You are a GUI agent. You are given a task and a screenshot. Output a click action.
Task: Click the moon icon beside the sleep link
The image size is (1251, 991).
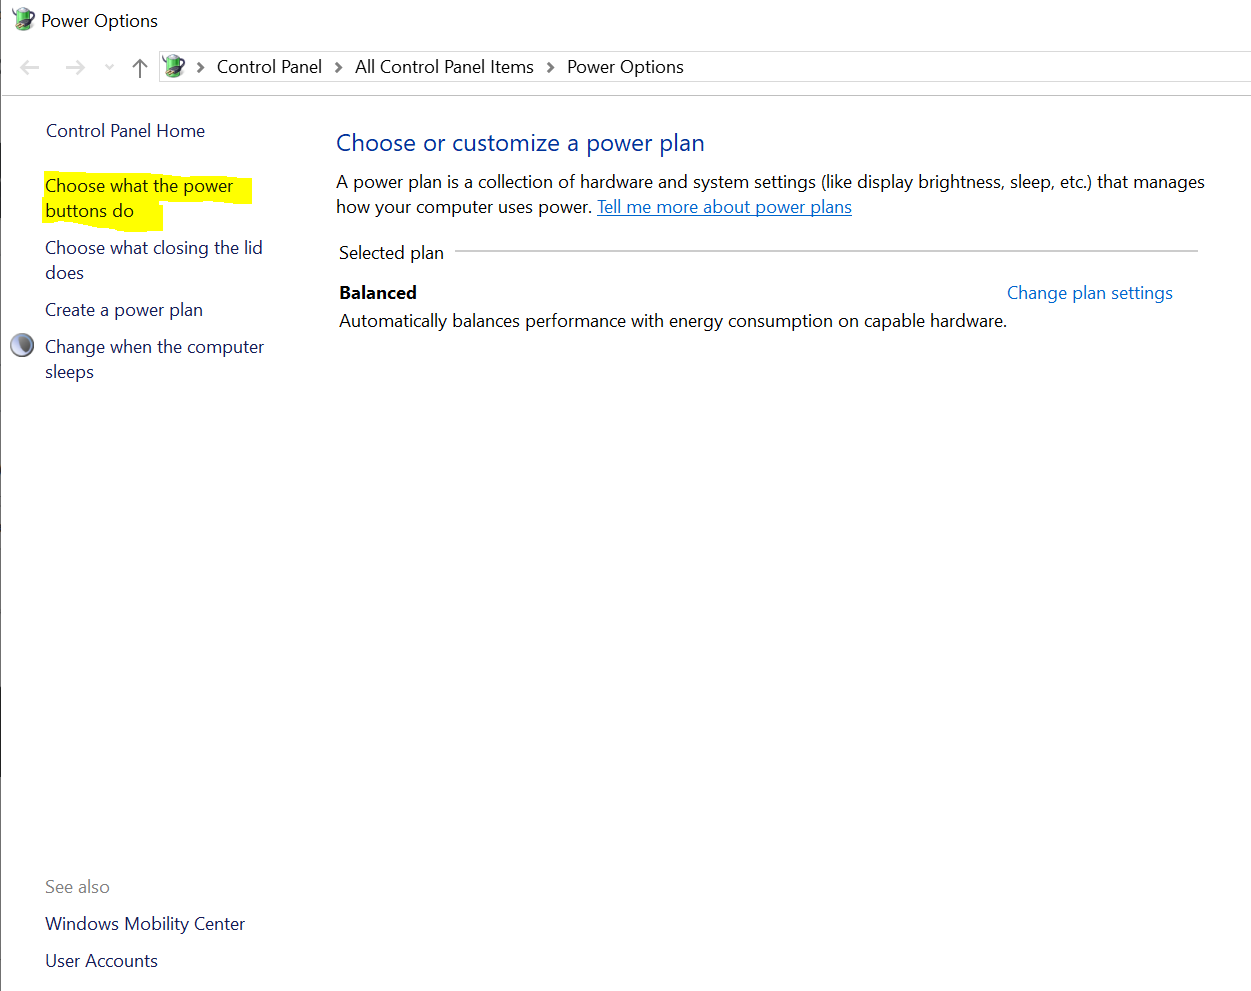22,346
